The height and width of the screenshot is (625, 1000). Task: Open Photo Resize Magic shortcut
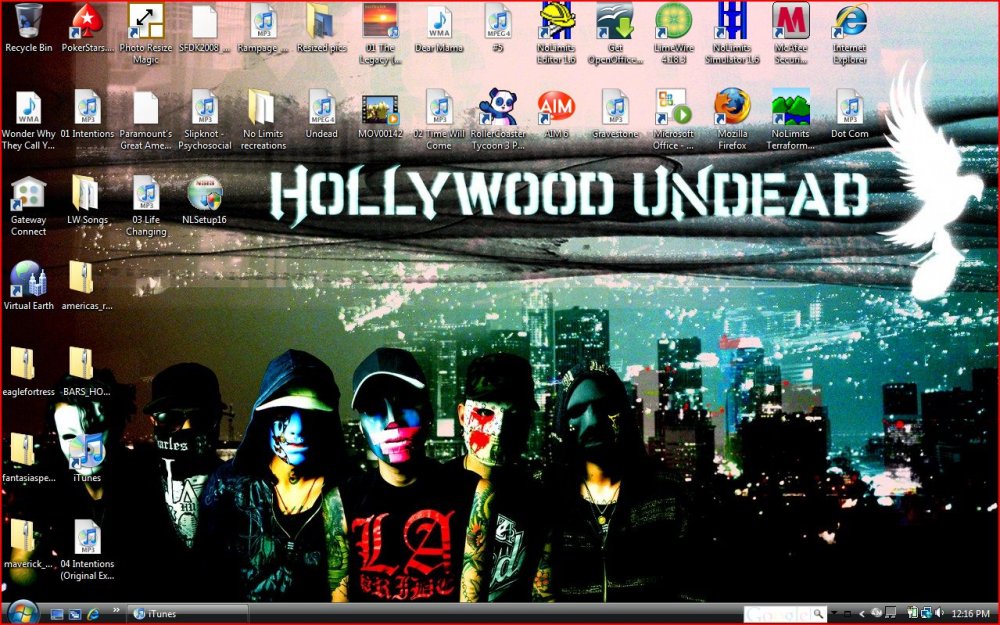pos(145,22)
